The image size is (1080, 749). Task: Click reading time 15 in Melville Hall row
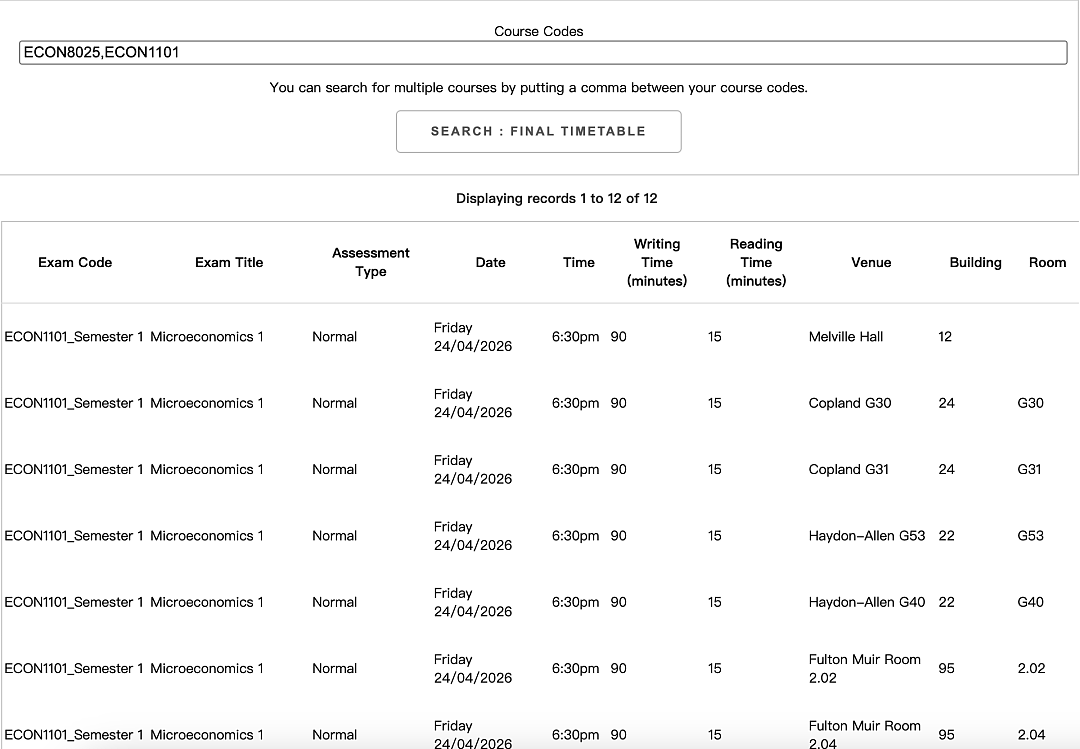click(x=715, y=337)
